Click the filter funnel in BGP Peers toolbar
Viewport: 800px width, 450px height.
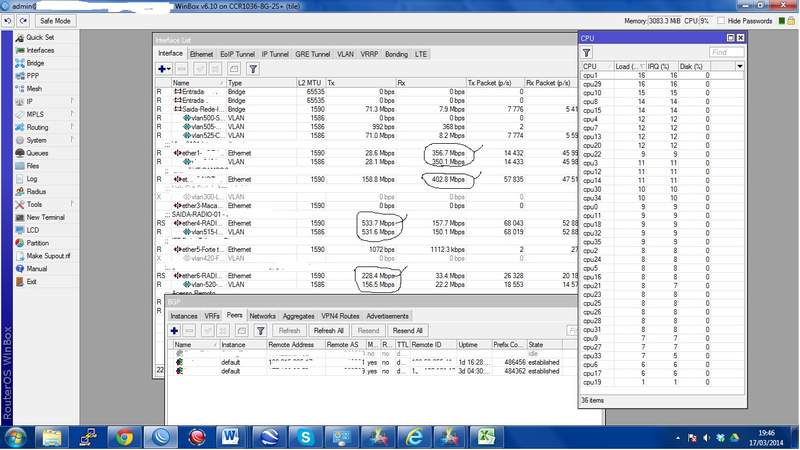(x=260, y=330)
